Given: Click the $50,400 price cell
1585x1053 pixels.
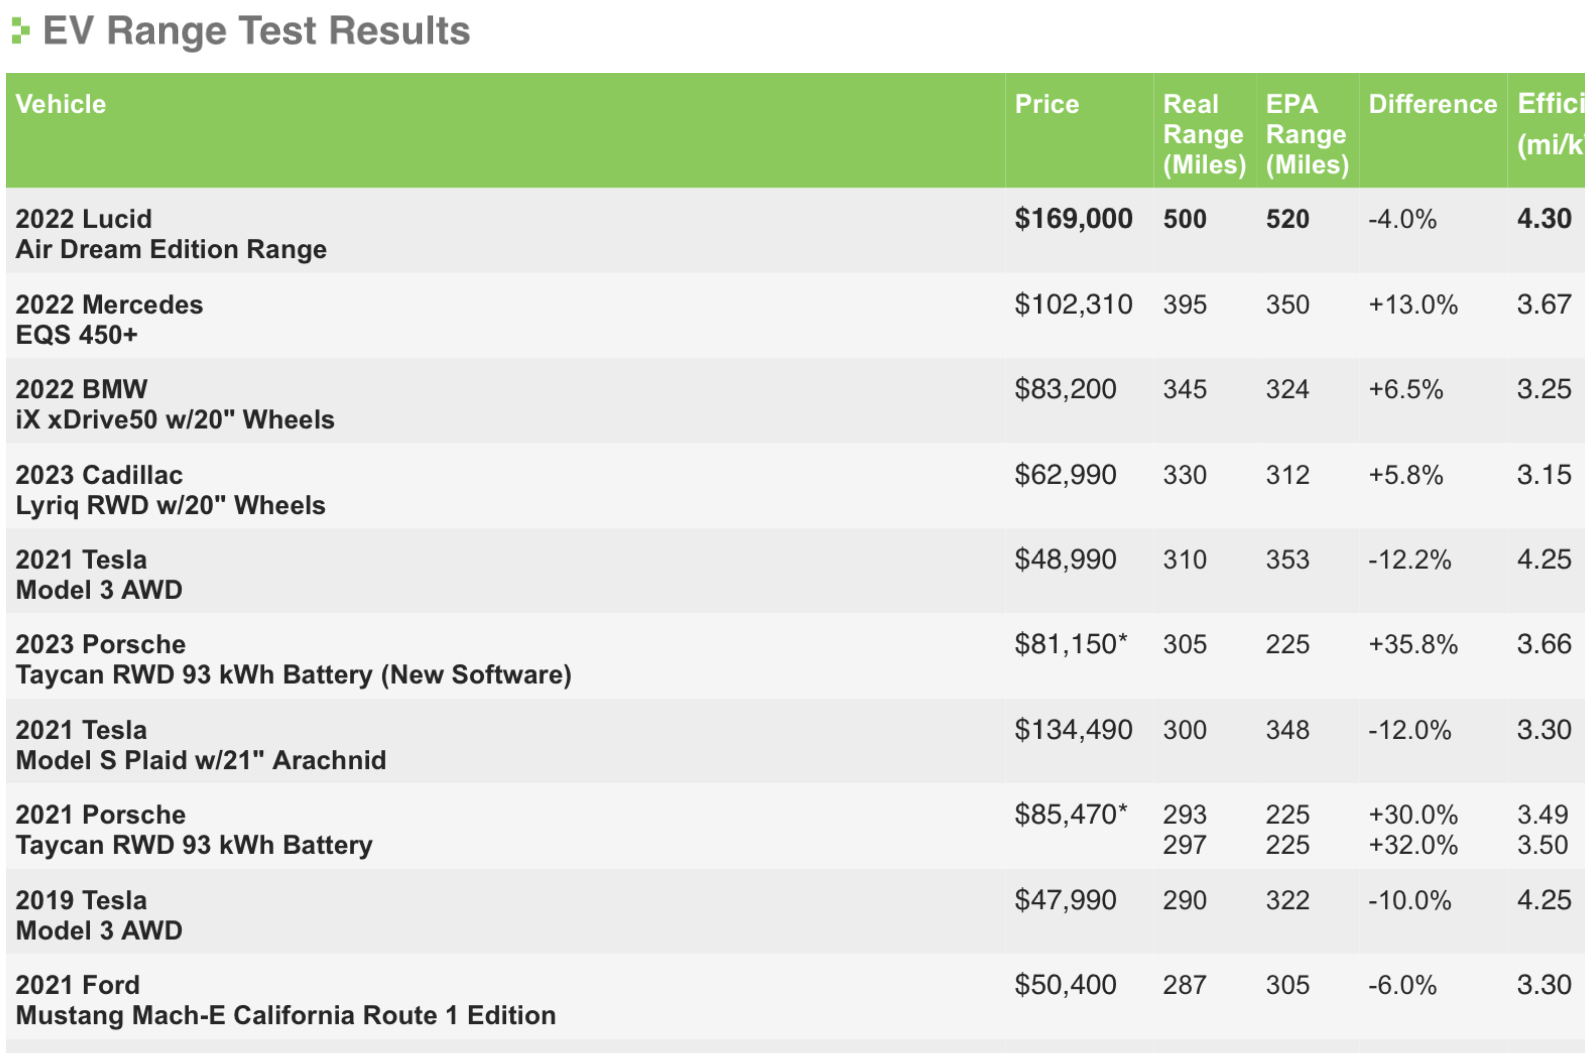Looking at the screenshot, I should pyautogui.click(x=1066, y=985).
